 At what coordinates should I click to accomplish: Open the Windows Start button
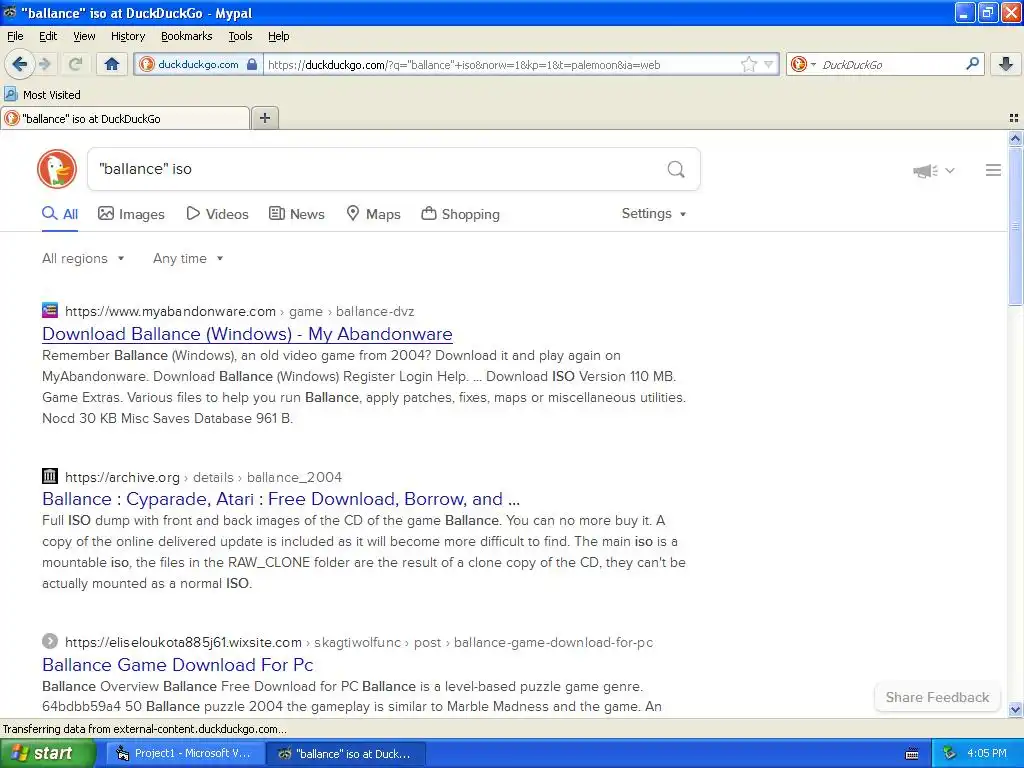[48, 753]
